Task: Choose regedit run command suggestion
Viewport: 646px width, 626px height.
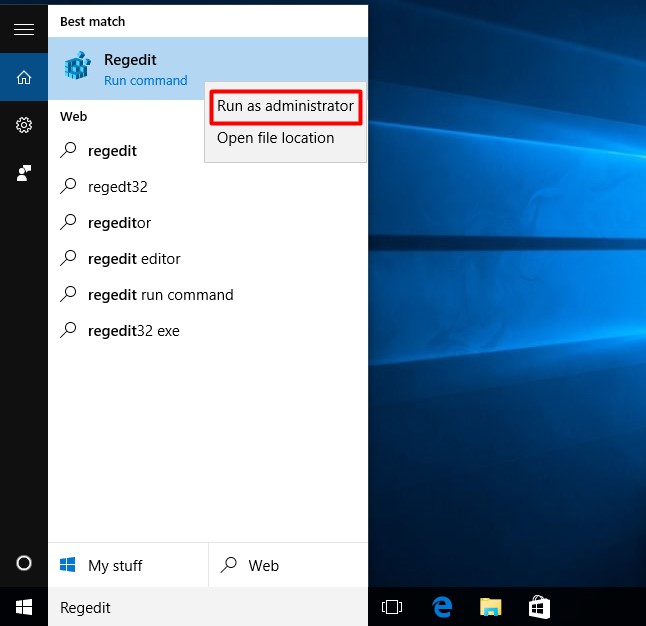Action: [160, 295]
